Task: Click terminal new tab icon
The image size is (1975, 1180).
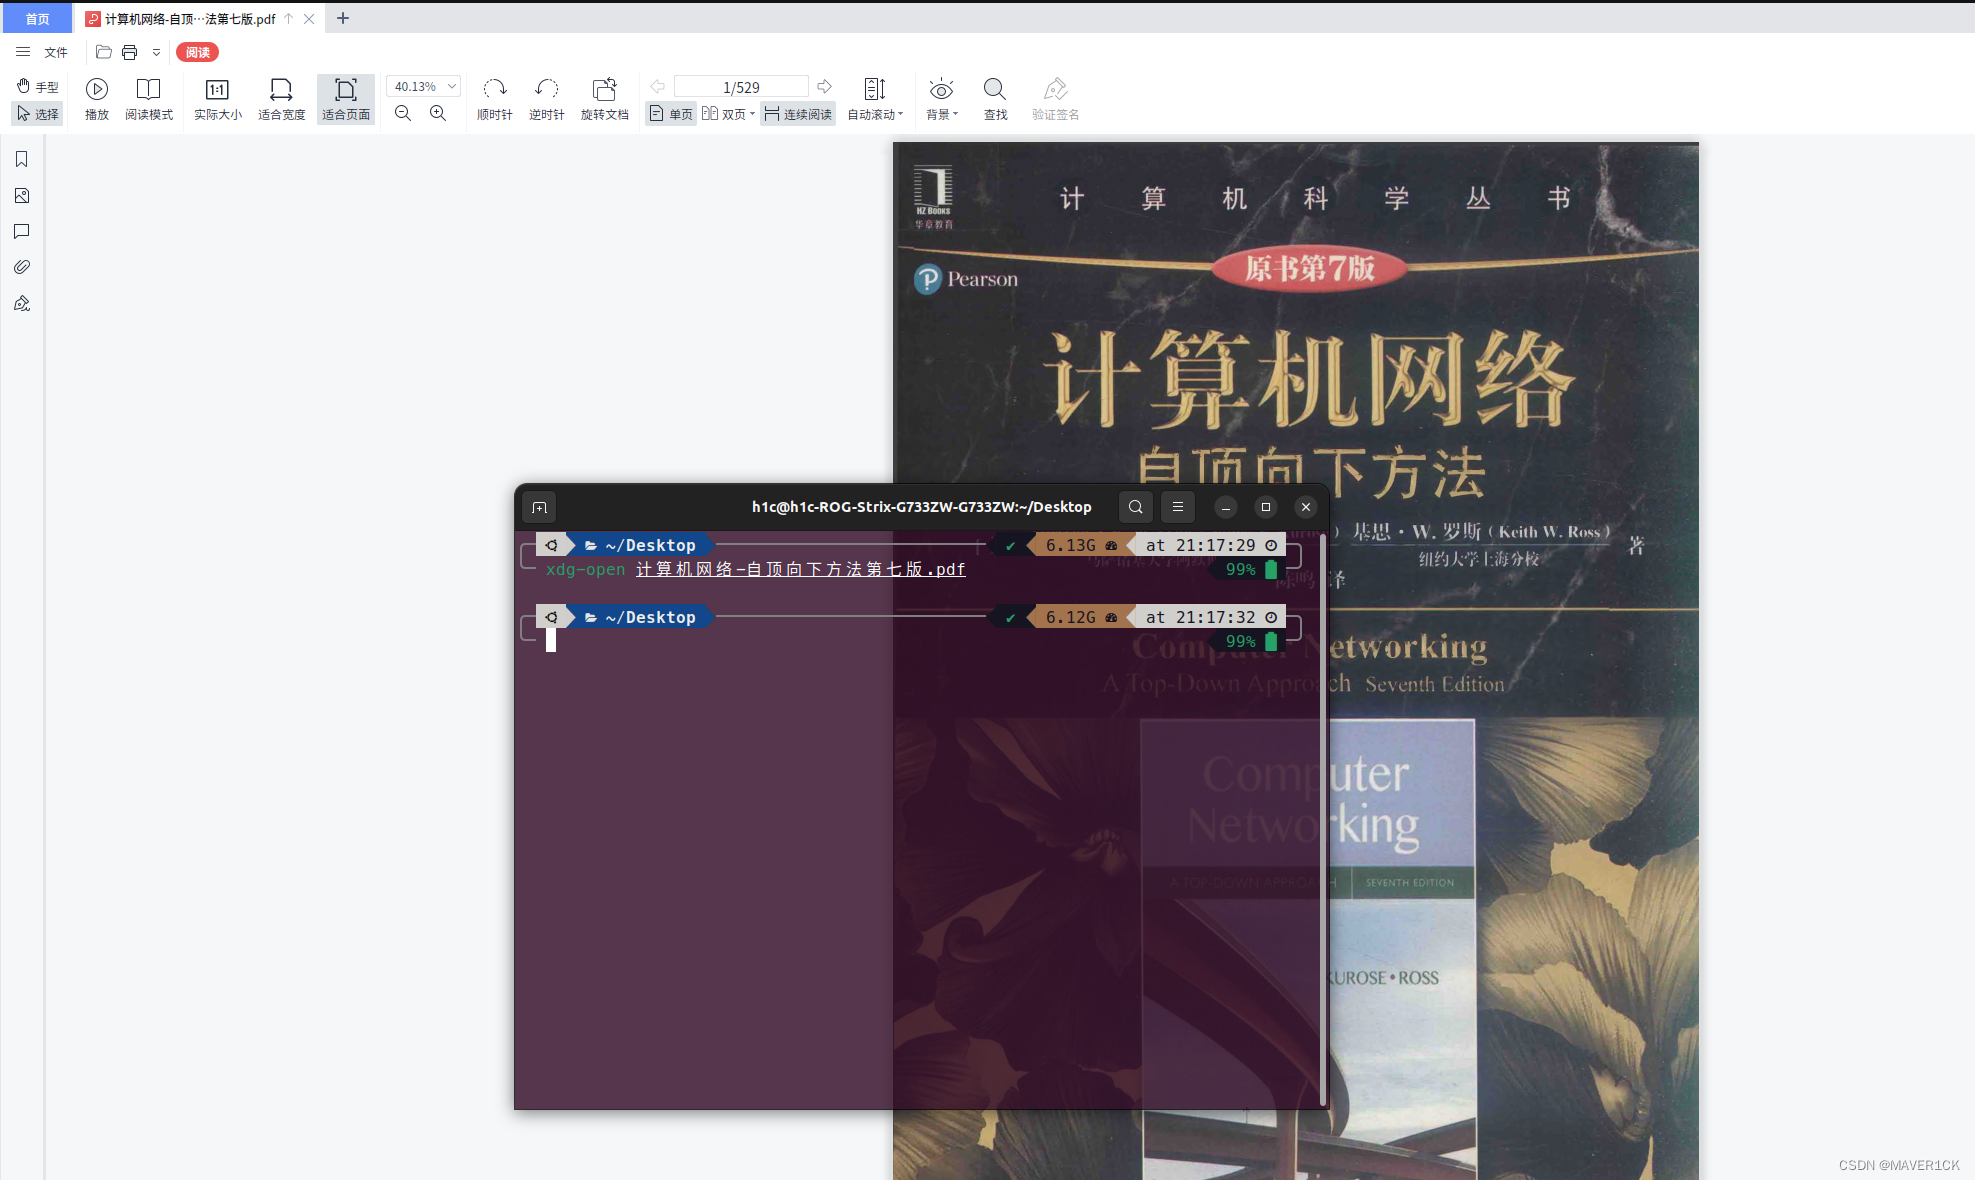Action: [539, 507]
